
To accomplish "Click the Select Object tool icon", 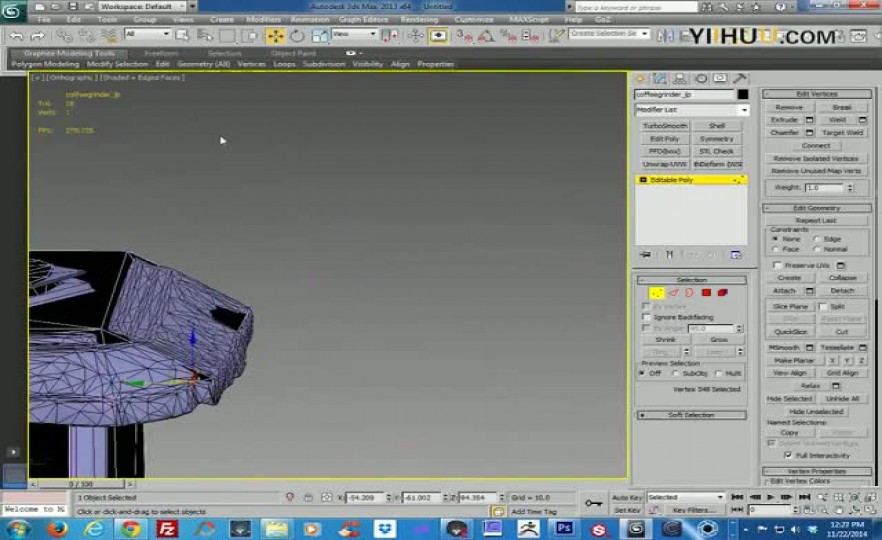I will [x=182, y=35].
